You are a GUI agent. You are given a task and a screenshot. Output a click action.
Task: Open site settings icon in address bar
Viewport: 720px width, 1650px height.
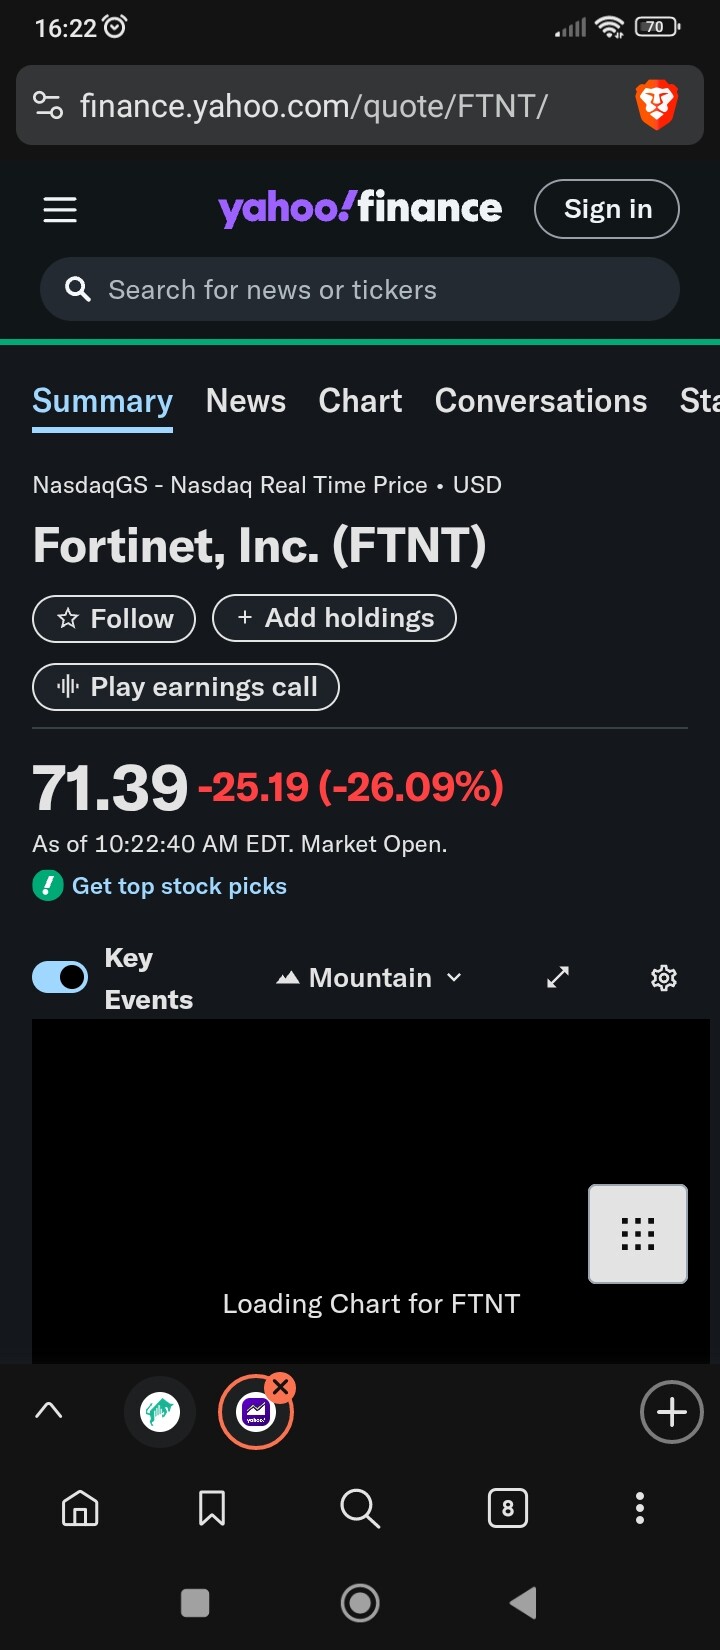tap(48, 105)
